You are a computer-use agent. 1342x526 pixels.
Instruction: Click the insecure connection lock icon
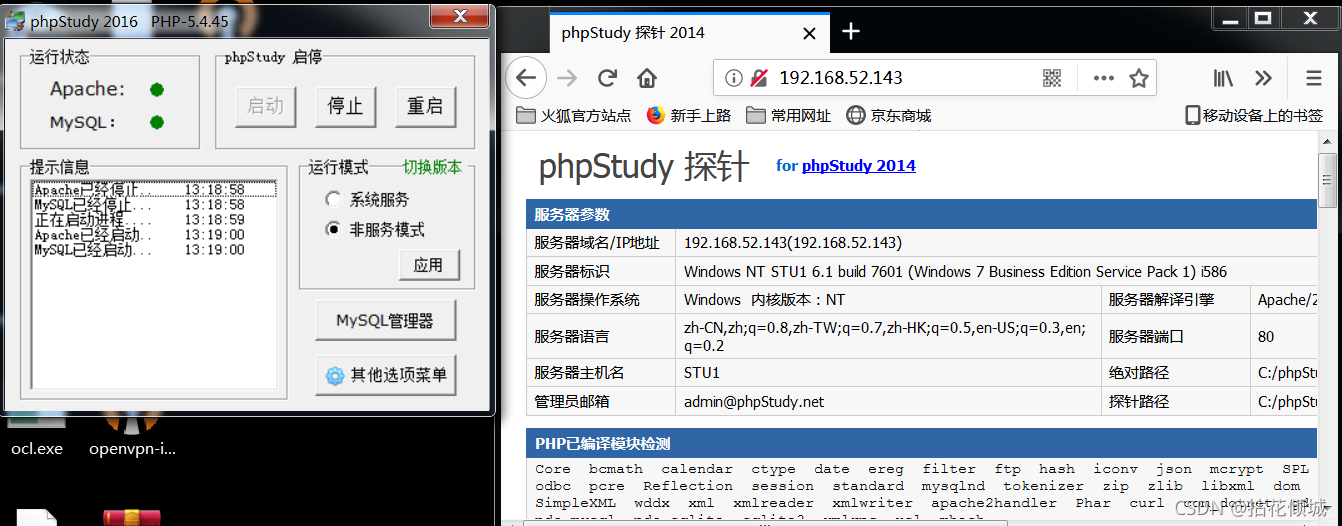[x=758, y=78]
